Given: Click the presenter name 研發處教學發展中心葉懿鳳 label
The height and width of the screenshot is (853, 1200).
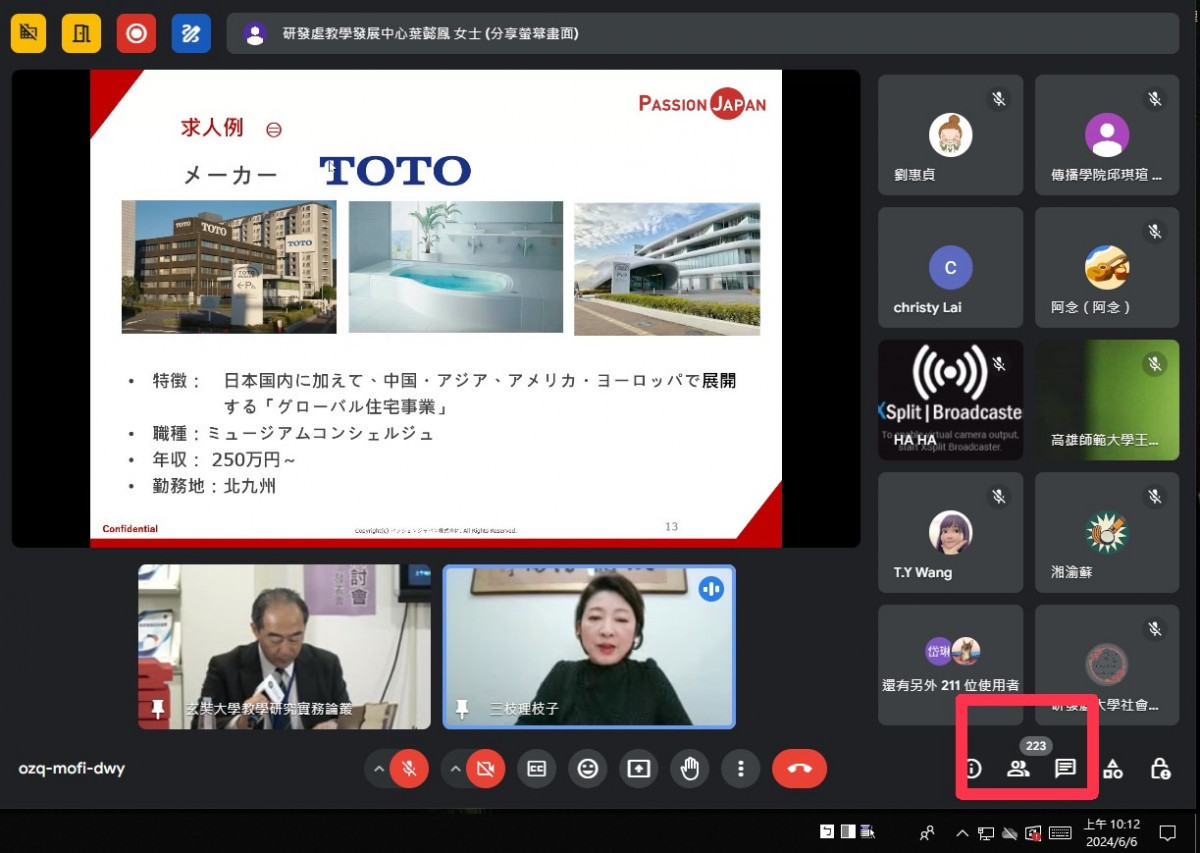Looking at the screenshot, I should (x=430, y=34).
